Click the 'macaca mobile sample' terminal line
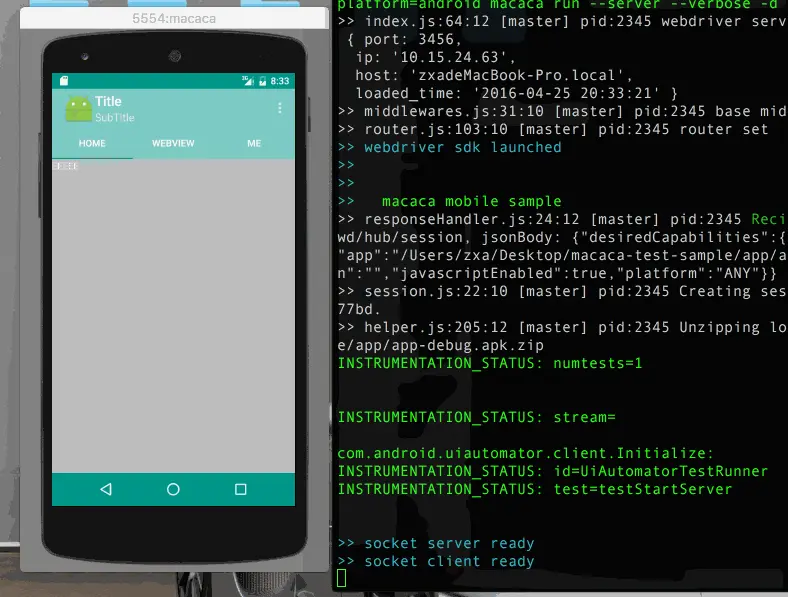This screenshot has width=788, height=597. tap(450, 201)
